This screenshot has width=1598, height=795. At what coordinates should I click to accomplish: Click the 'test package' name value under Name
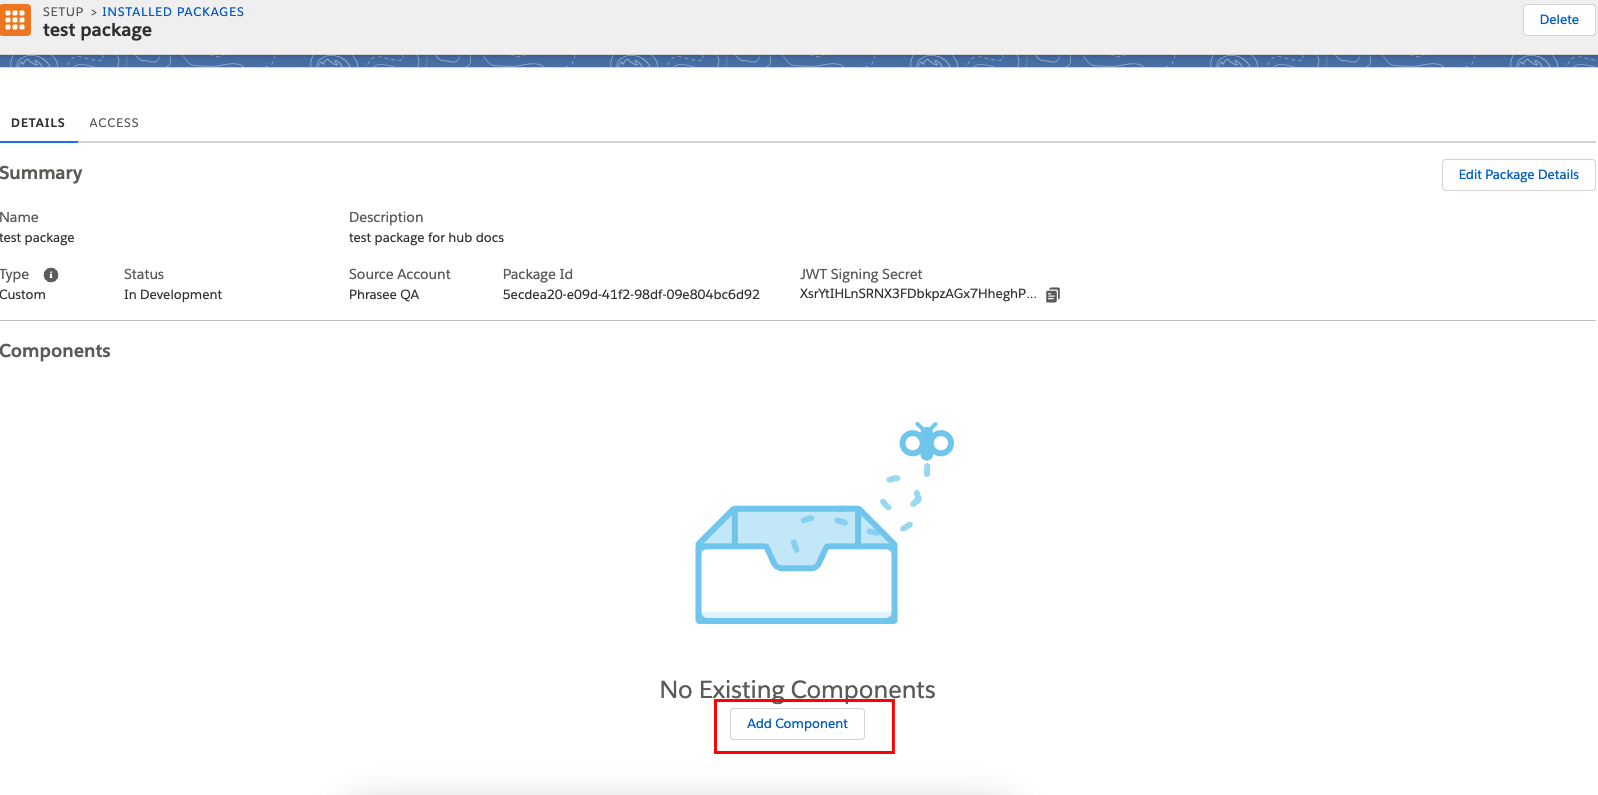pos(37,238)
